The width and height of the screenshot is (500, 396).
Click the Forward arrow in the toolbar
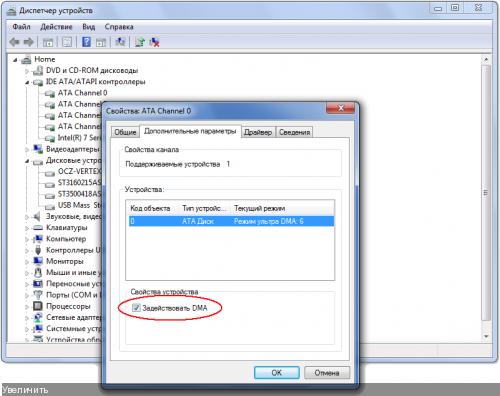29,42
